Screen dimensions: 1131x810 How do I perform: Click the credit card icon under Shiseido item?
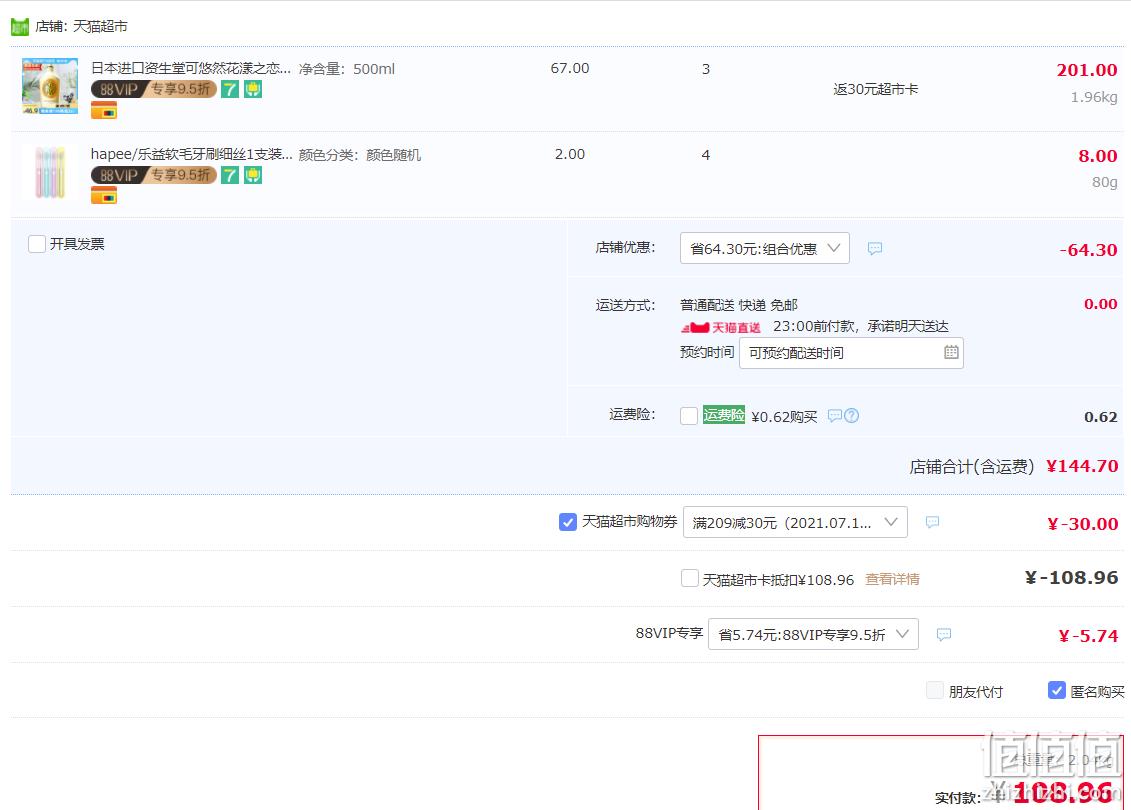tap(104, 111)
